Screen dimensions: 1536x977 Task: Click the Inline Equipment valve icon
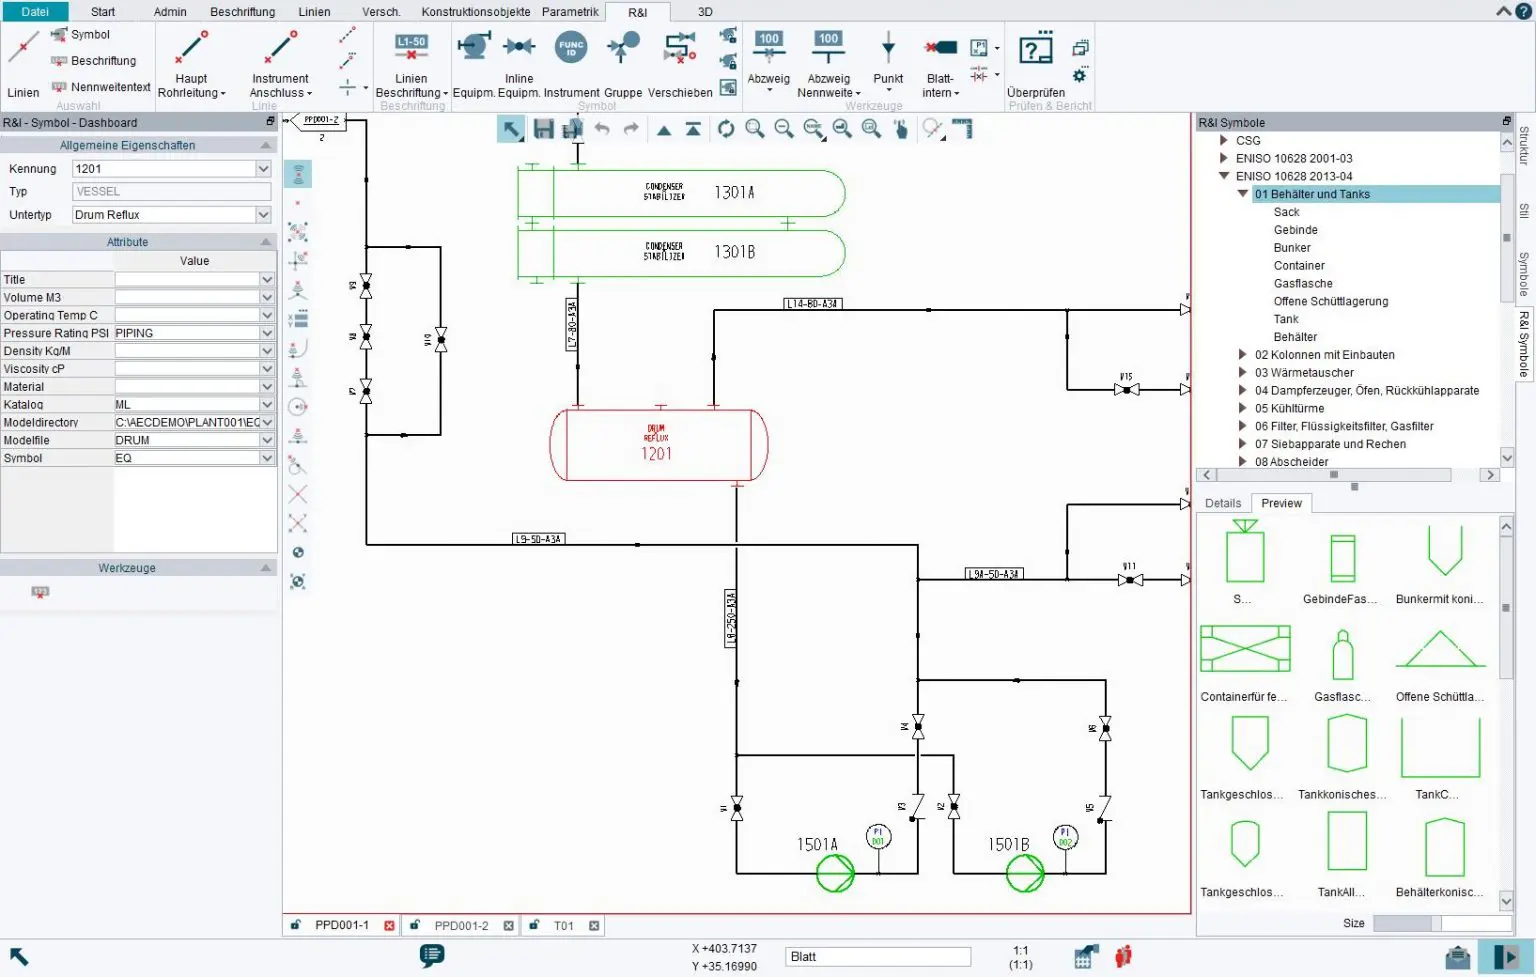pyautogui.click(x=518, y=48)
